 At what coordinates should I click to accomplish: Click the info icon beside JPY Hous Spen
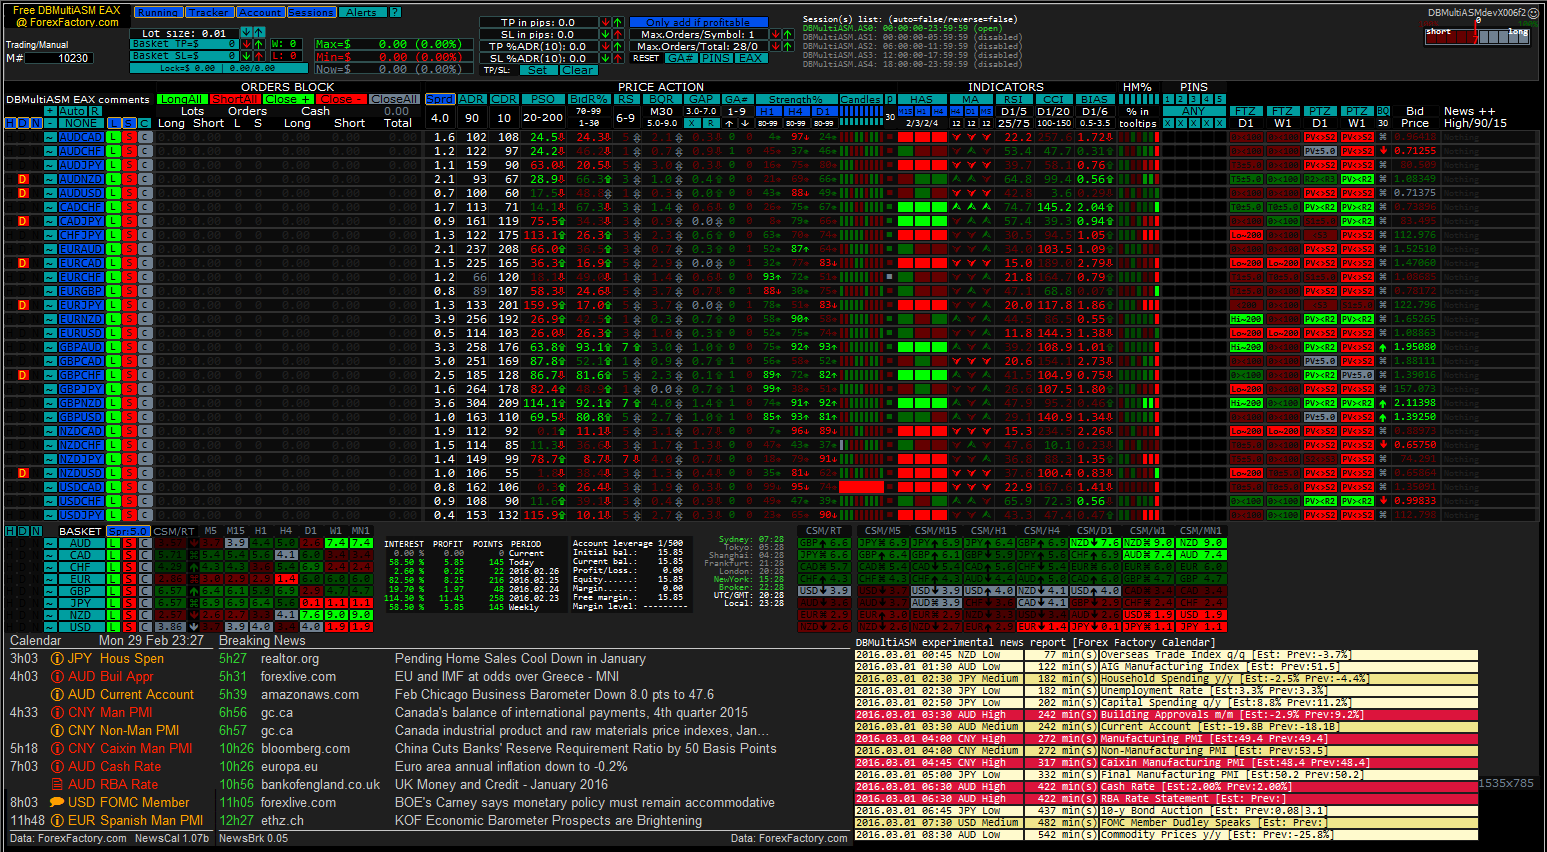(x=57, y=659)
